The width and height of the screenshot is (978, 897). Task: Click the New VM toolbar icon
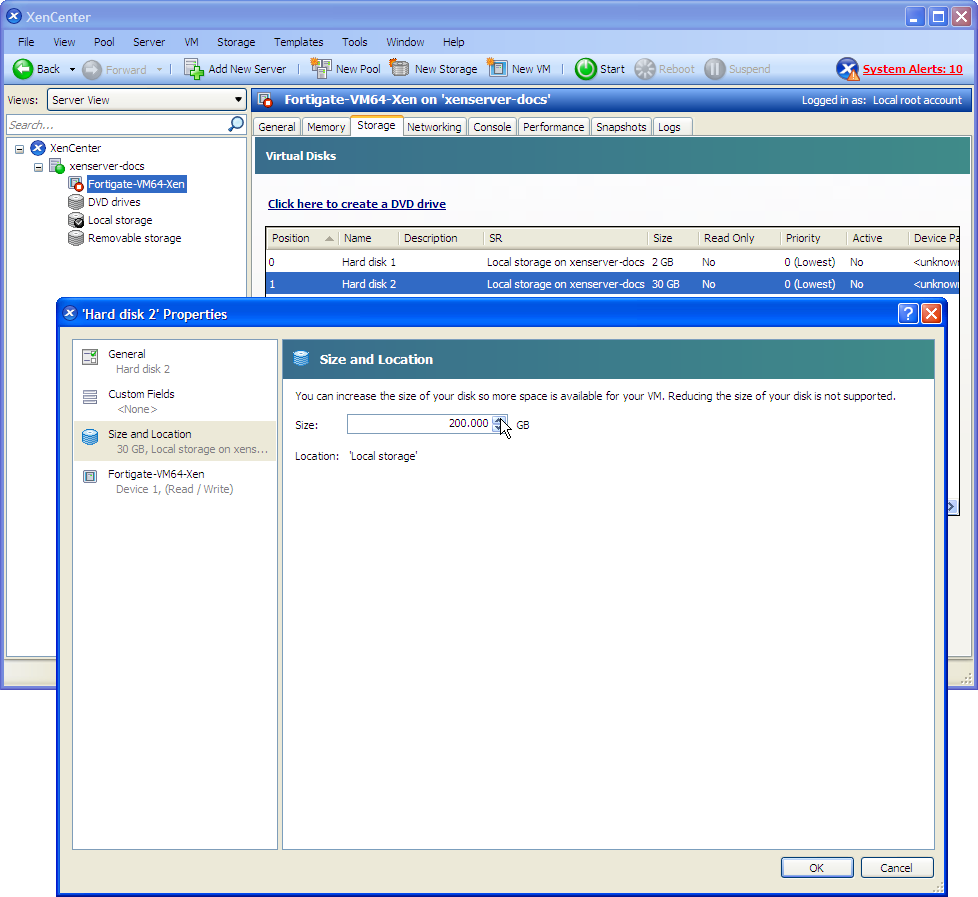click(497, 69)
